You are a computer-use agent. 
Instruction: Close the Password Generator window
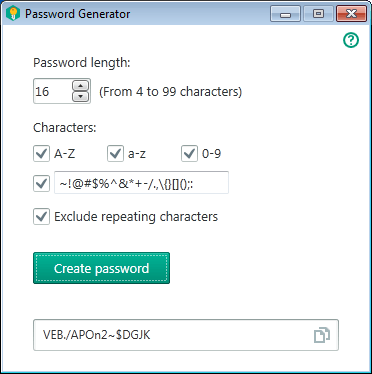click(351, 14)
